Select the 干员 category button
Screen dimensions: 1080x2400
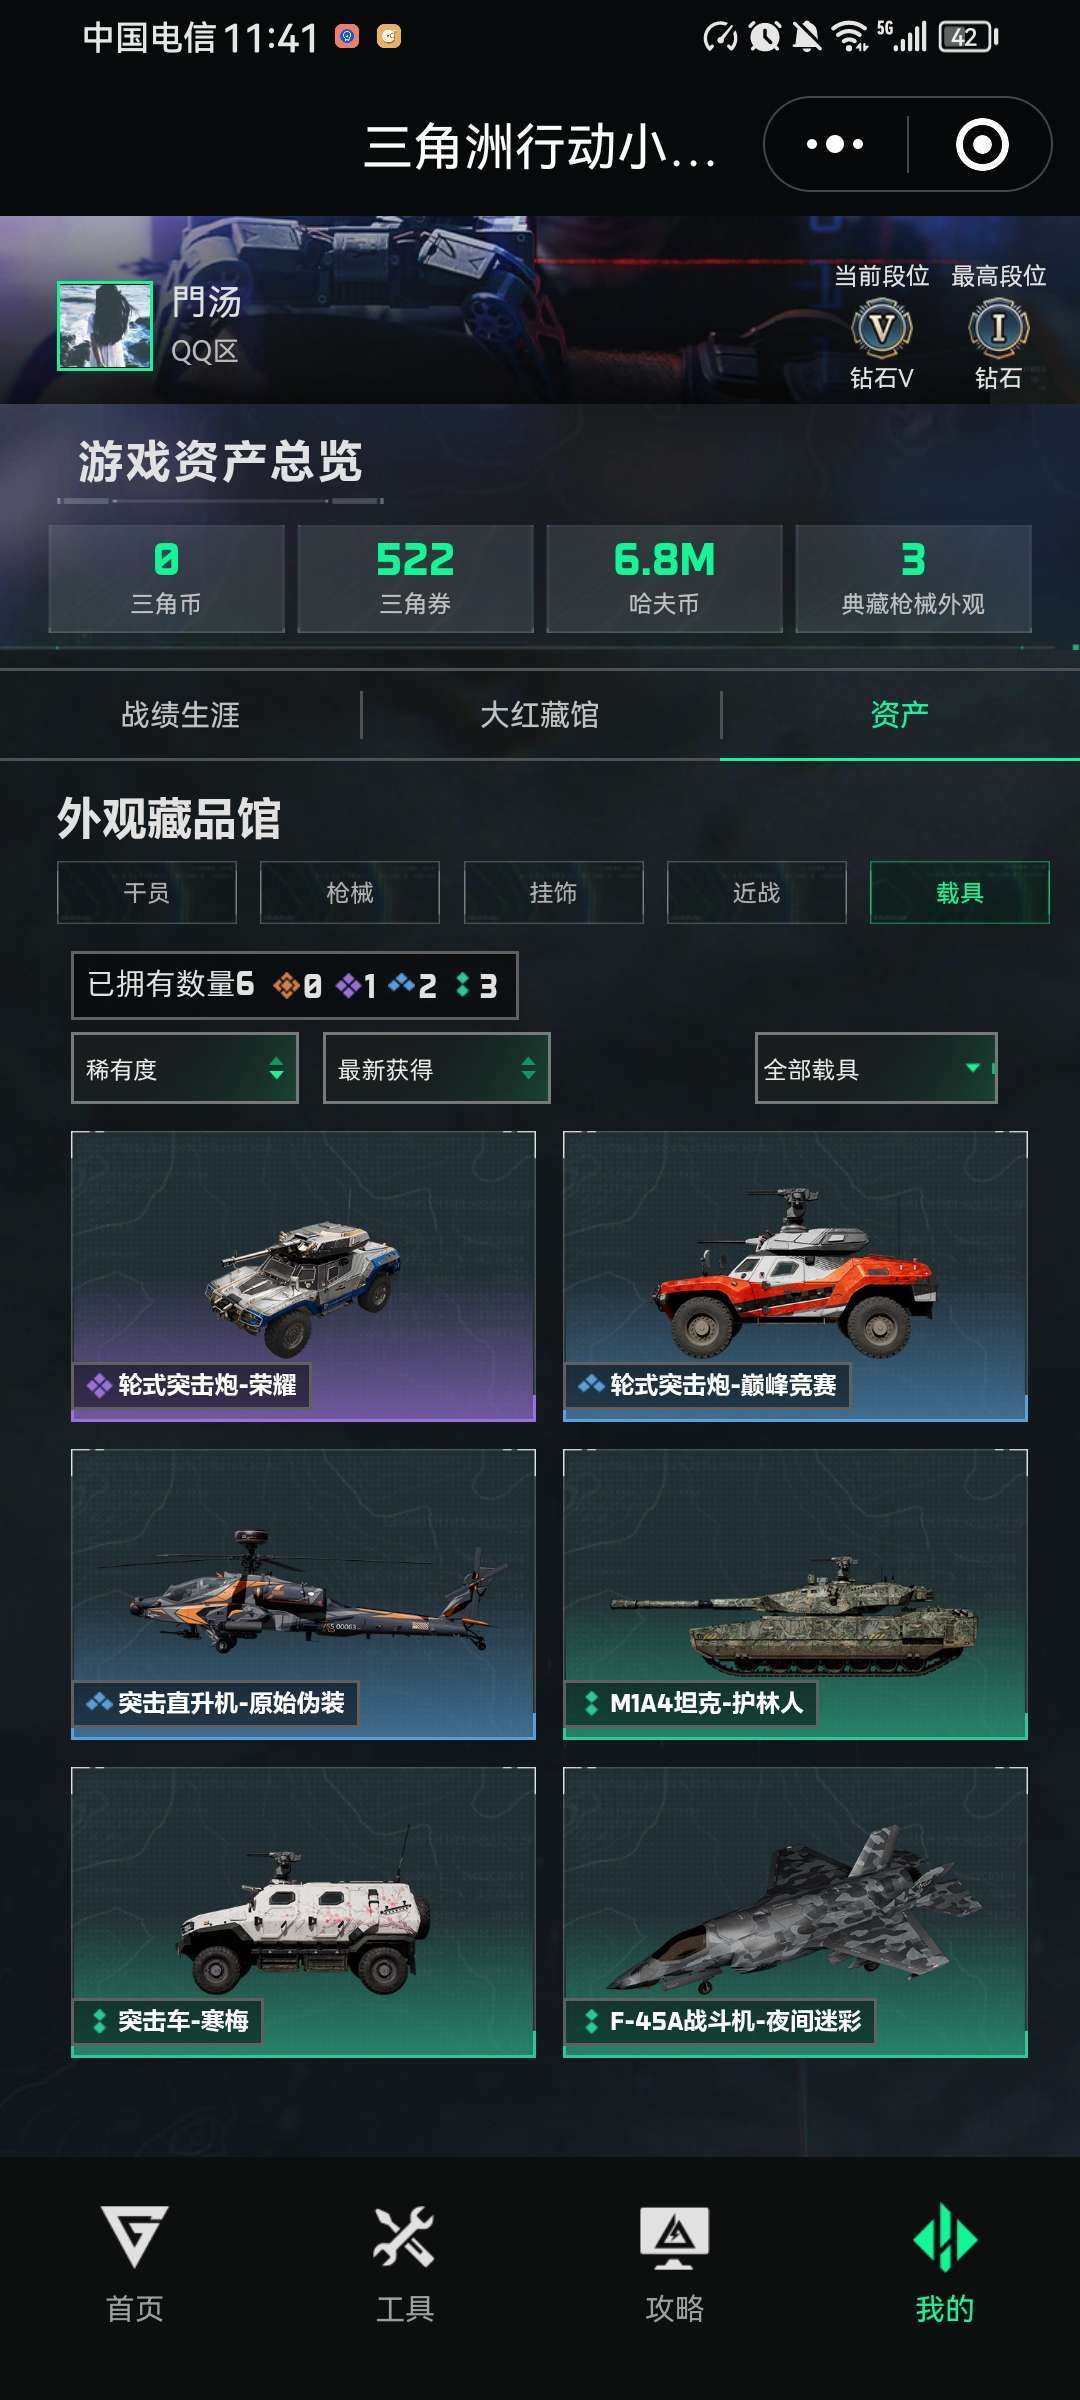click(x=147, y=892)
